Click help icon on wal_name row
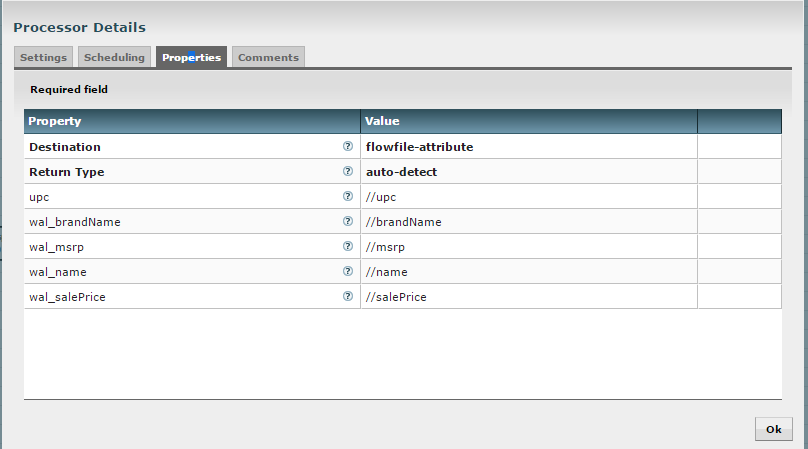Screen dimensions: 808x449 coord(348,271)
